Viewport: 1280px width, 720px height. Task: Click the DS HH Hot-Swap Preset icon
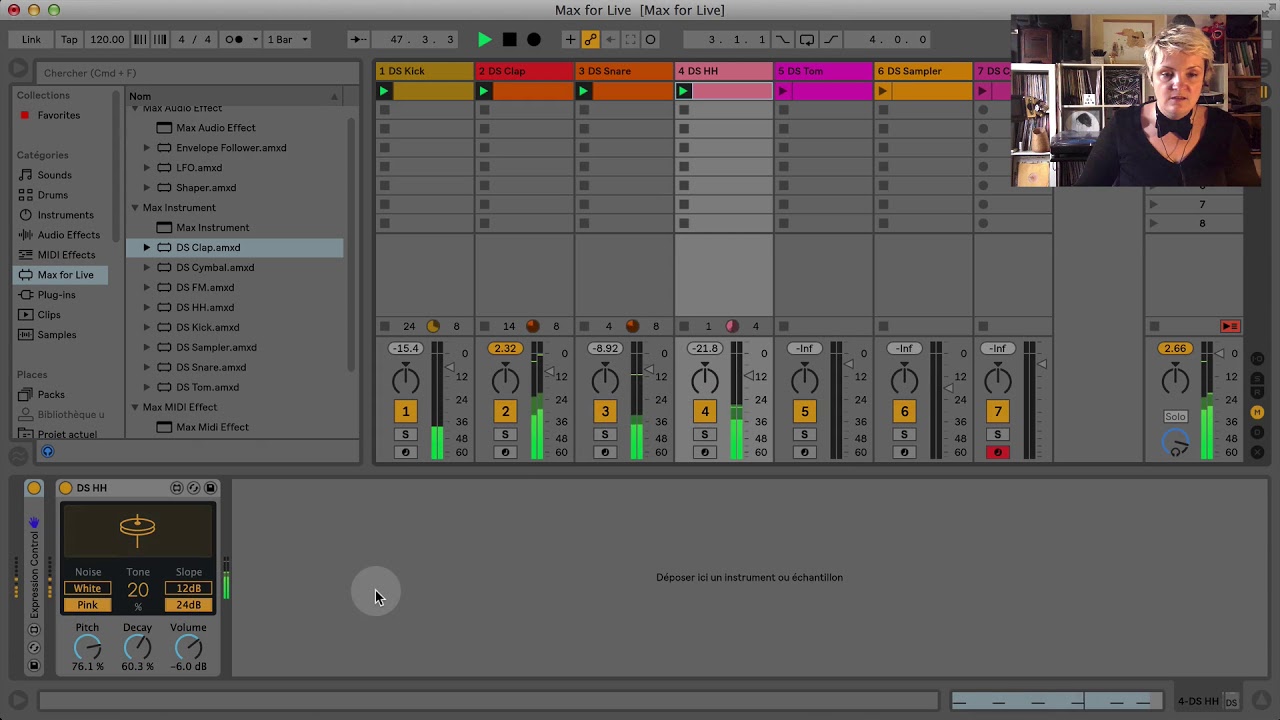pyautogui.click(x=193, y=488)
